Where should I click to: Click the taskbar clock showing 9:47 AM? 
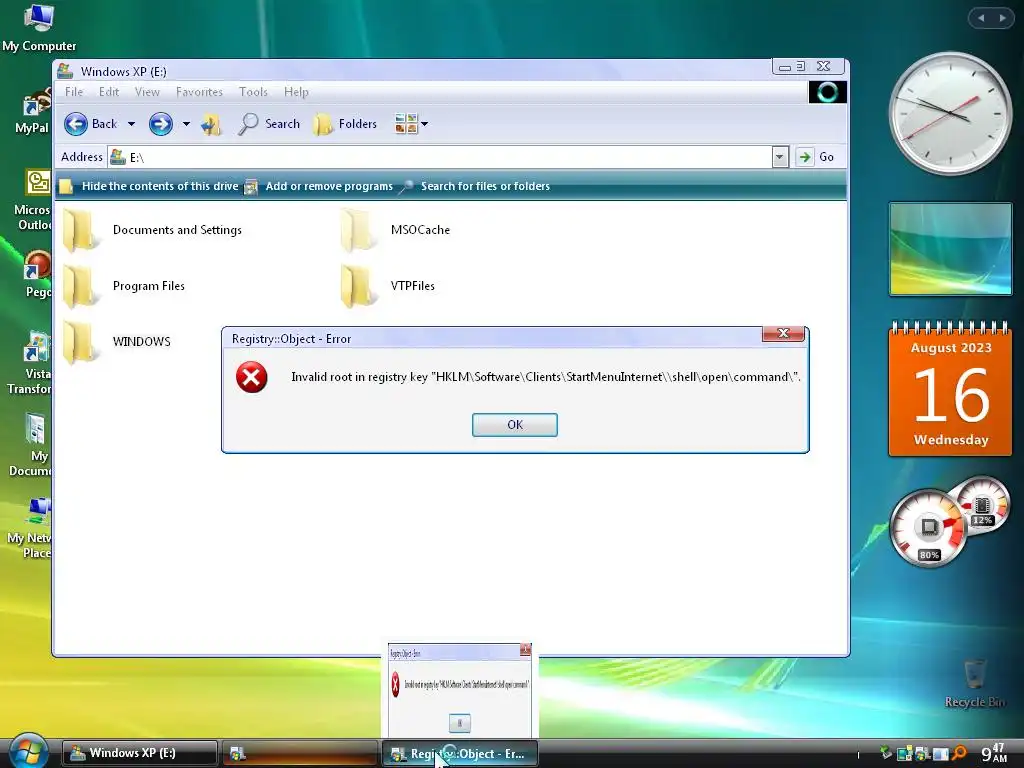[x=994, y=753]
